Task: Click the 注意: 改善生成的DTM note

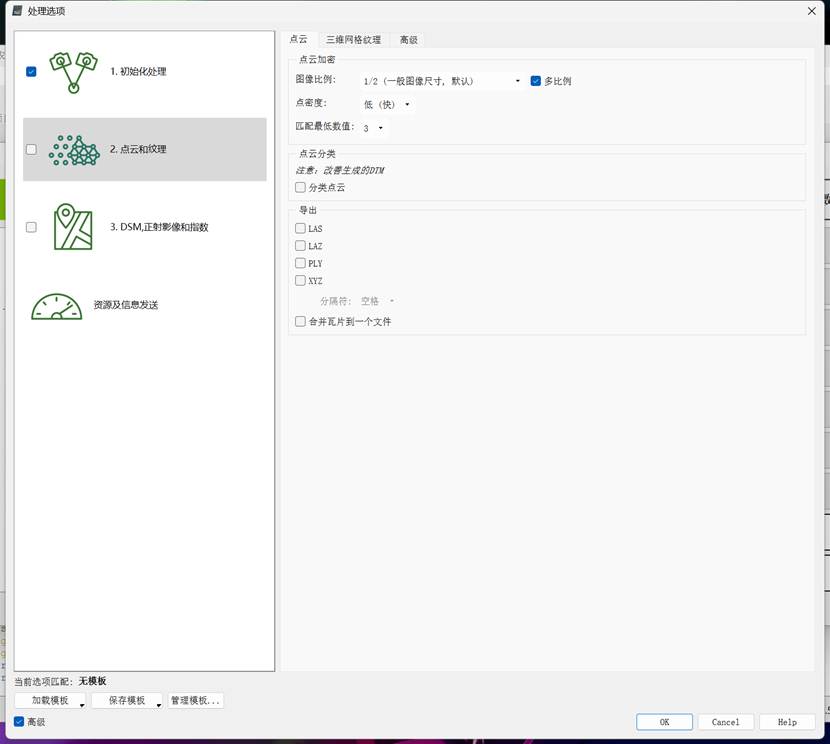Action: pos(340,170)
